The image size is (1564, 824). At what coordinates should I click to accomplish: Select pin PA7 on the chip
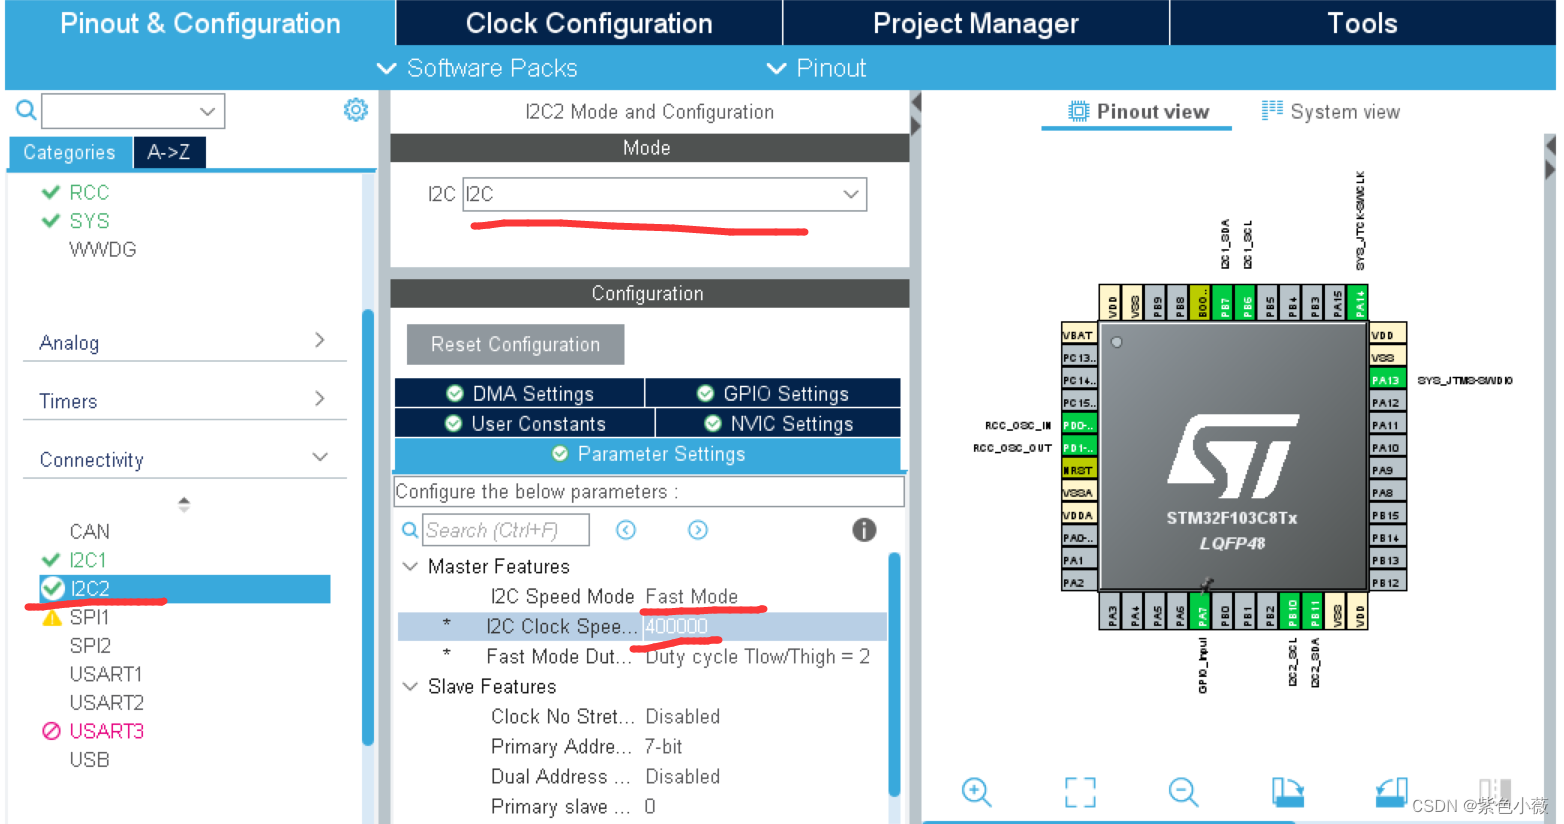1202,610
